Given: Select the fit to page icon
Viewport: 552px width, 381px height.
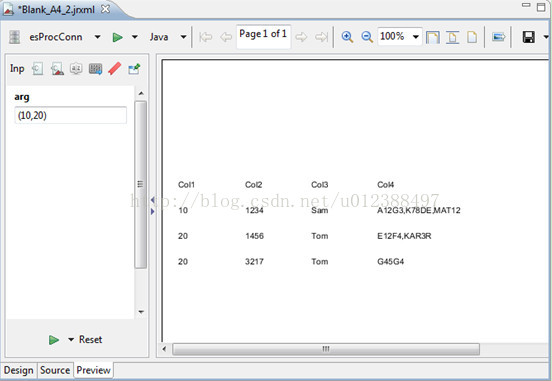Looking at the screenshot, I should pos(433,37).
